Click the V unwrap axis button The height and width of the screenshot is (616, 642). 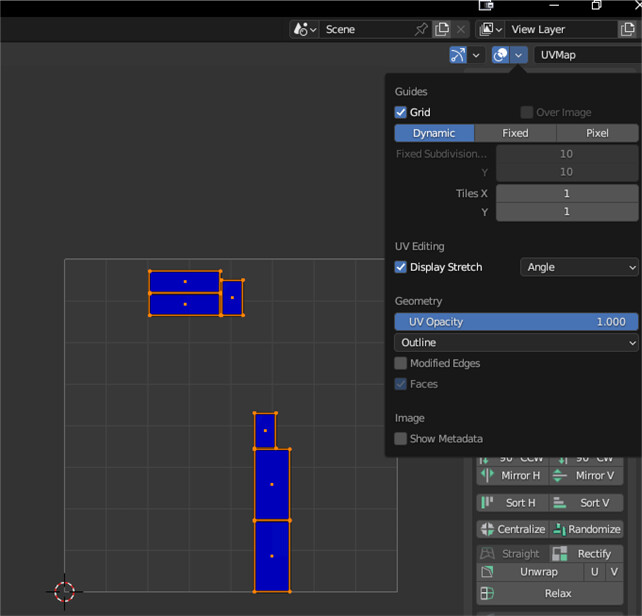(x=614, y=572)
